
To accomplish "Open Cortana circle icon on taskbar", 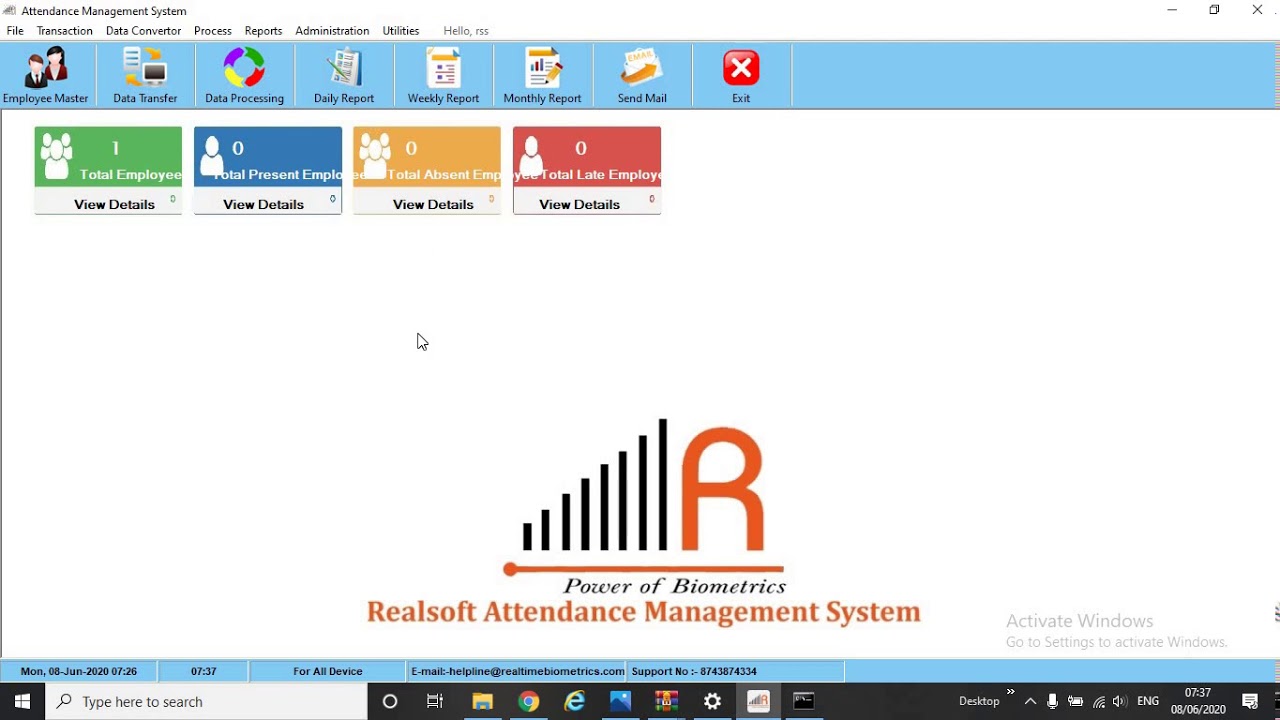I will coord(390,702).
